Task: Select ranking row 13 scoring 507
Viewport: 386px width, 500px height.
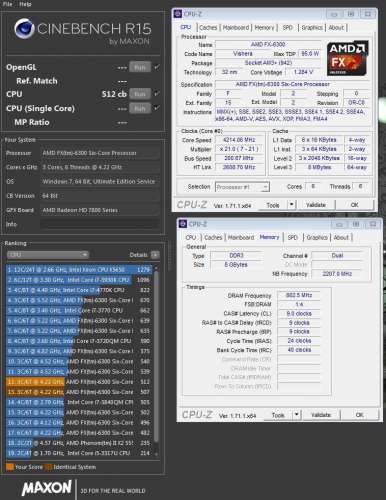Action: (79, 392)
